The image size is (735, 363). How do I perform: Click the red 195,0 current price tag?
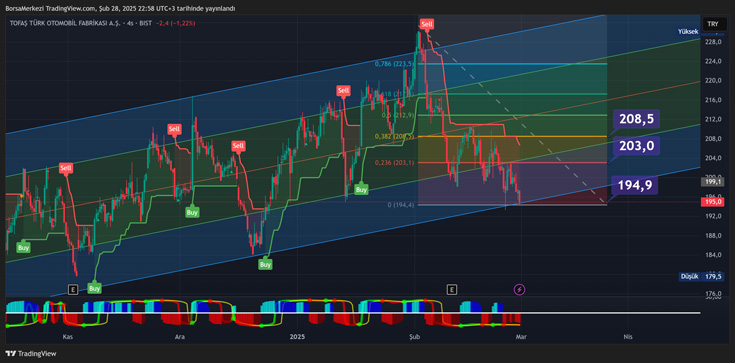712,202
